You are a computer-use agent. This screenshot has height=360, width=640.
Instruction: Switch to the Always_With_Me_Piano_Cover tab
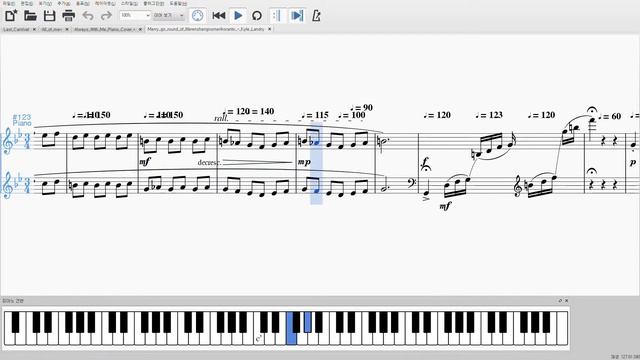click(x=104, y=29)
